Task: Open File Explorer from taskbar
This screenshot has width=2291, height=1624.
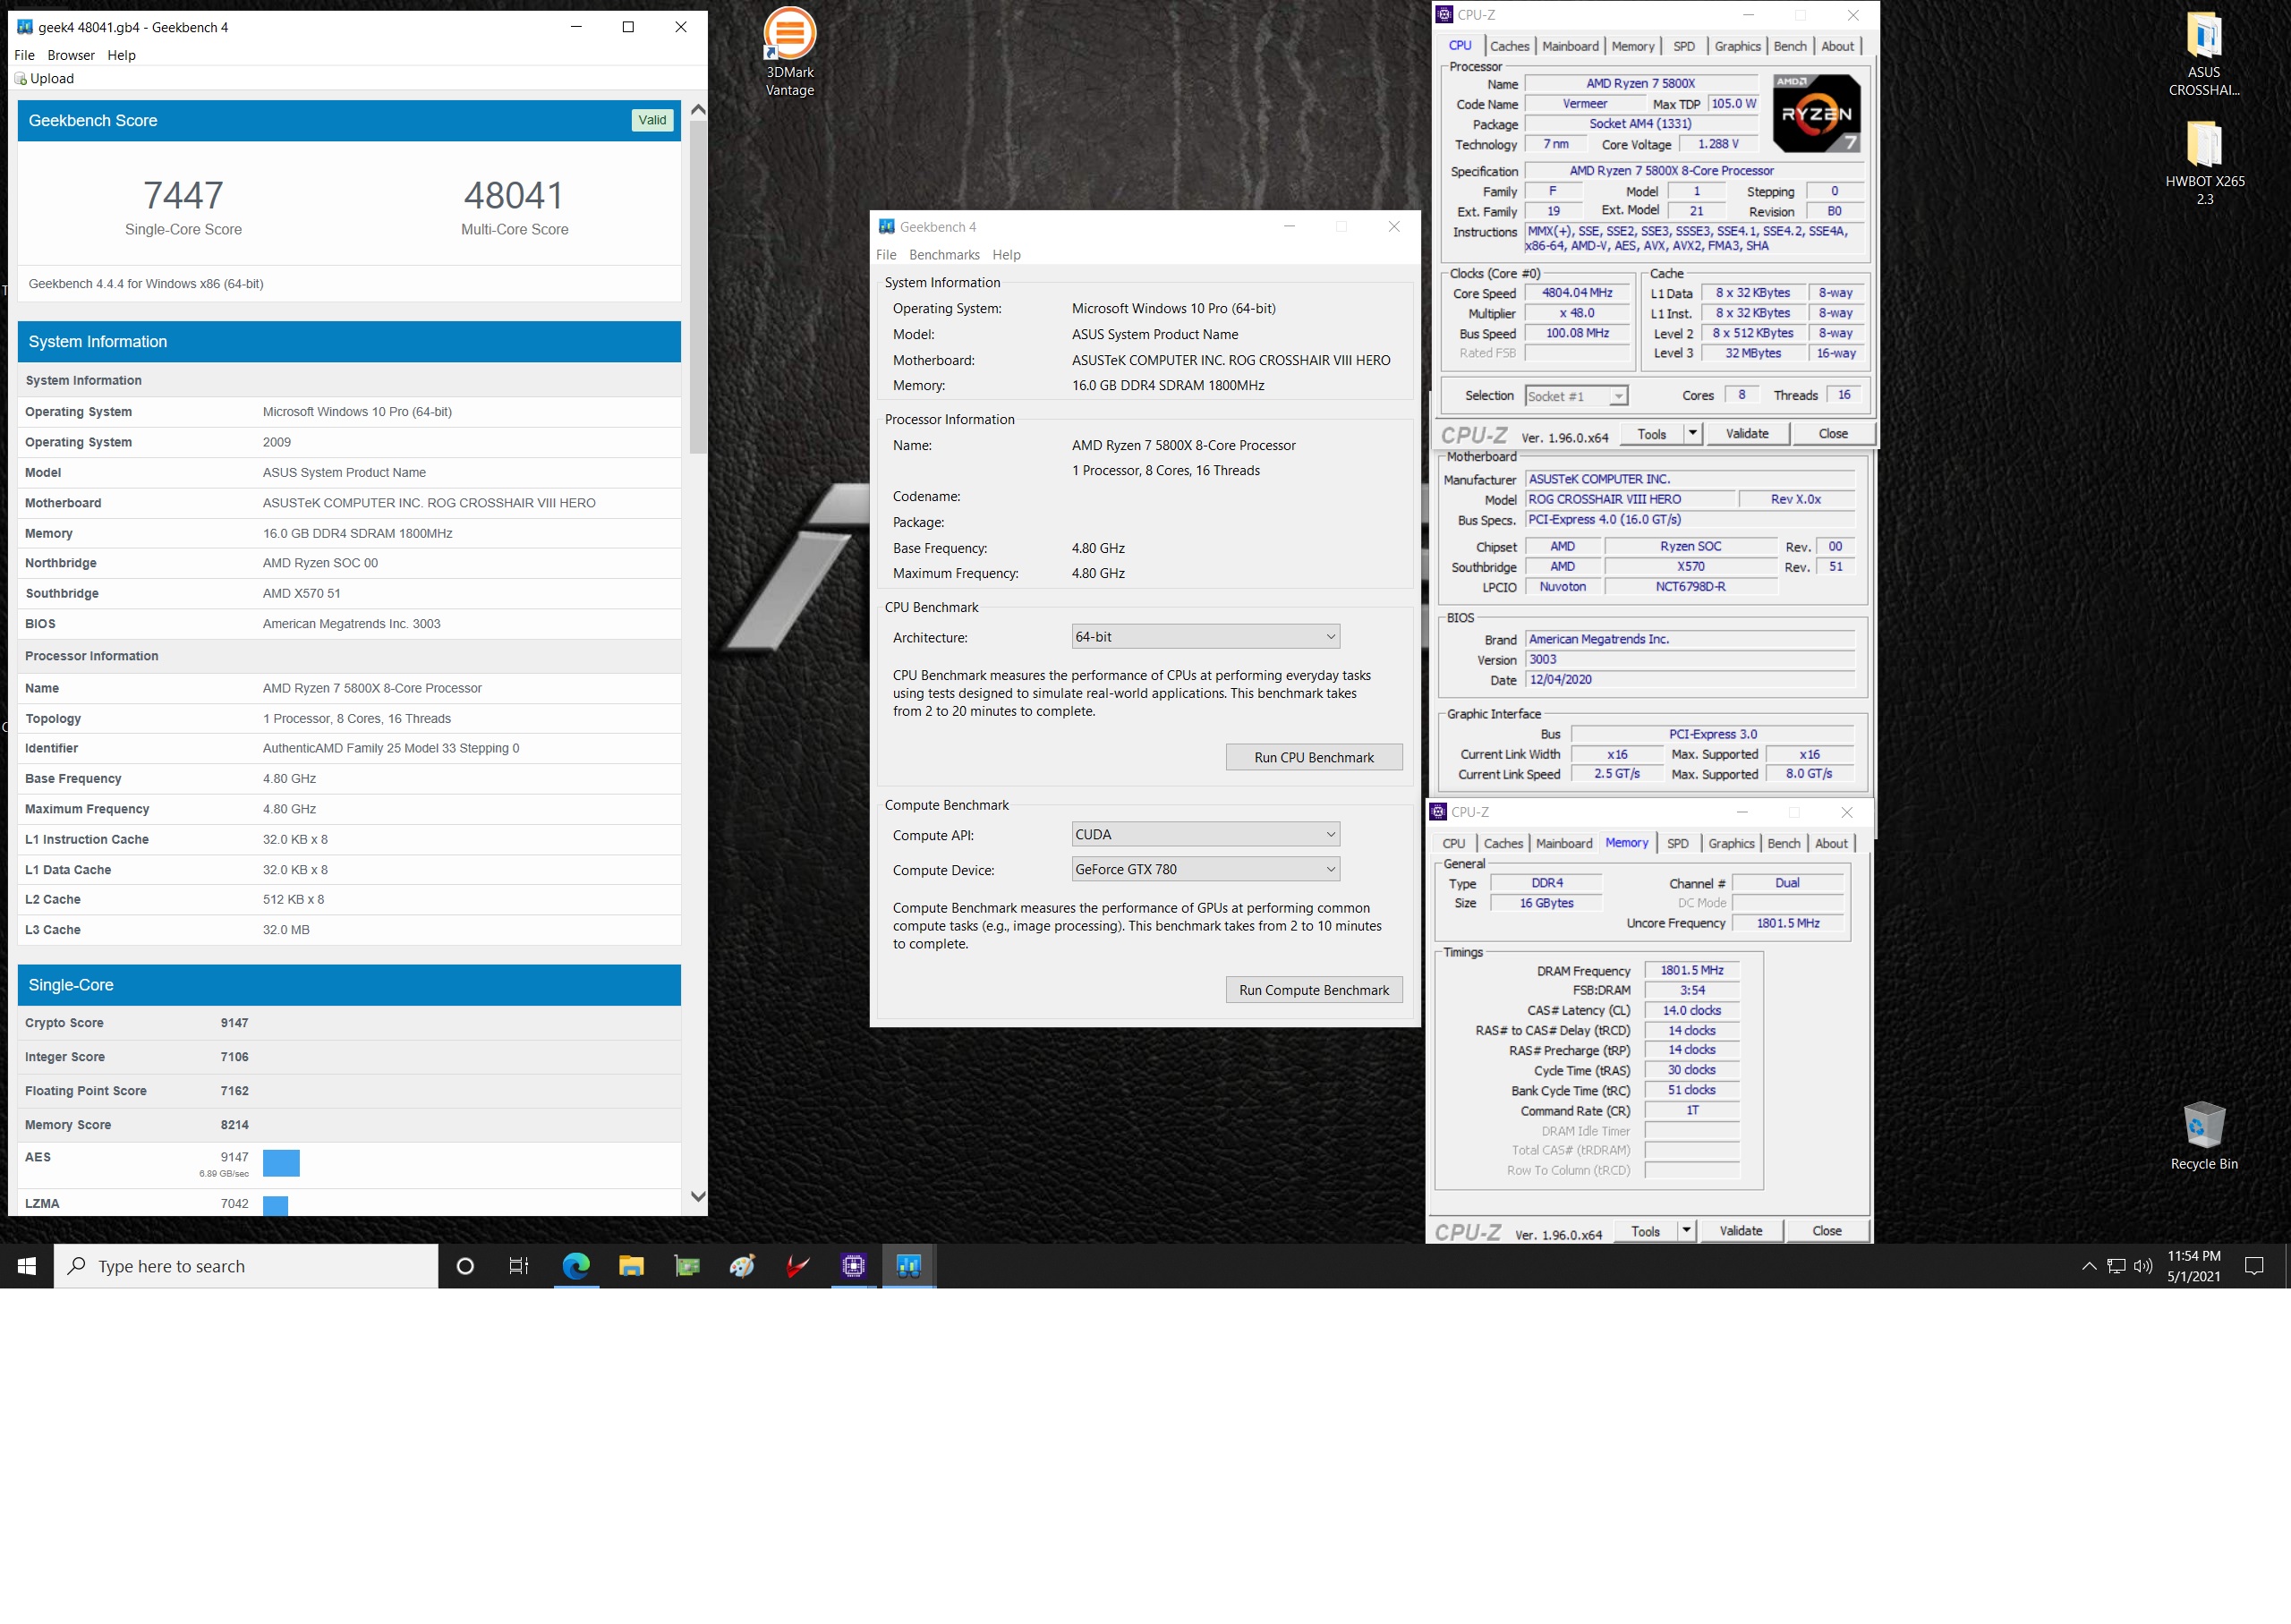Action: [631, 1266]
